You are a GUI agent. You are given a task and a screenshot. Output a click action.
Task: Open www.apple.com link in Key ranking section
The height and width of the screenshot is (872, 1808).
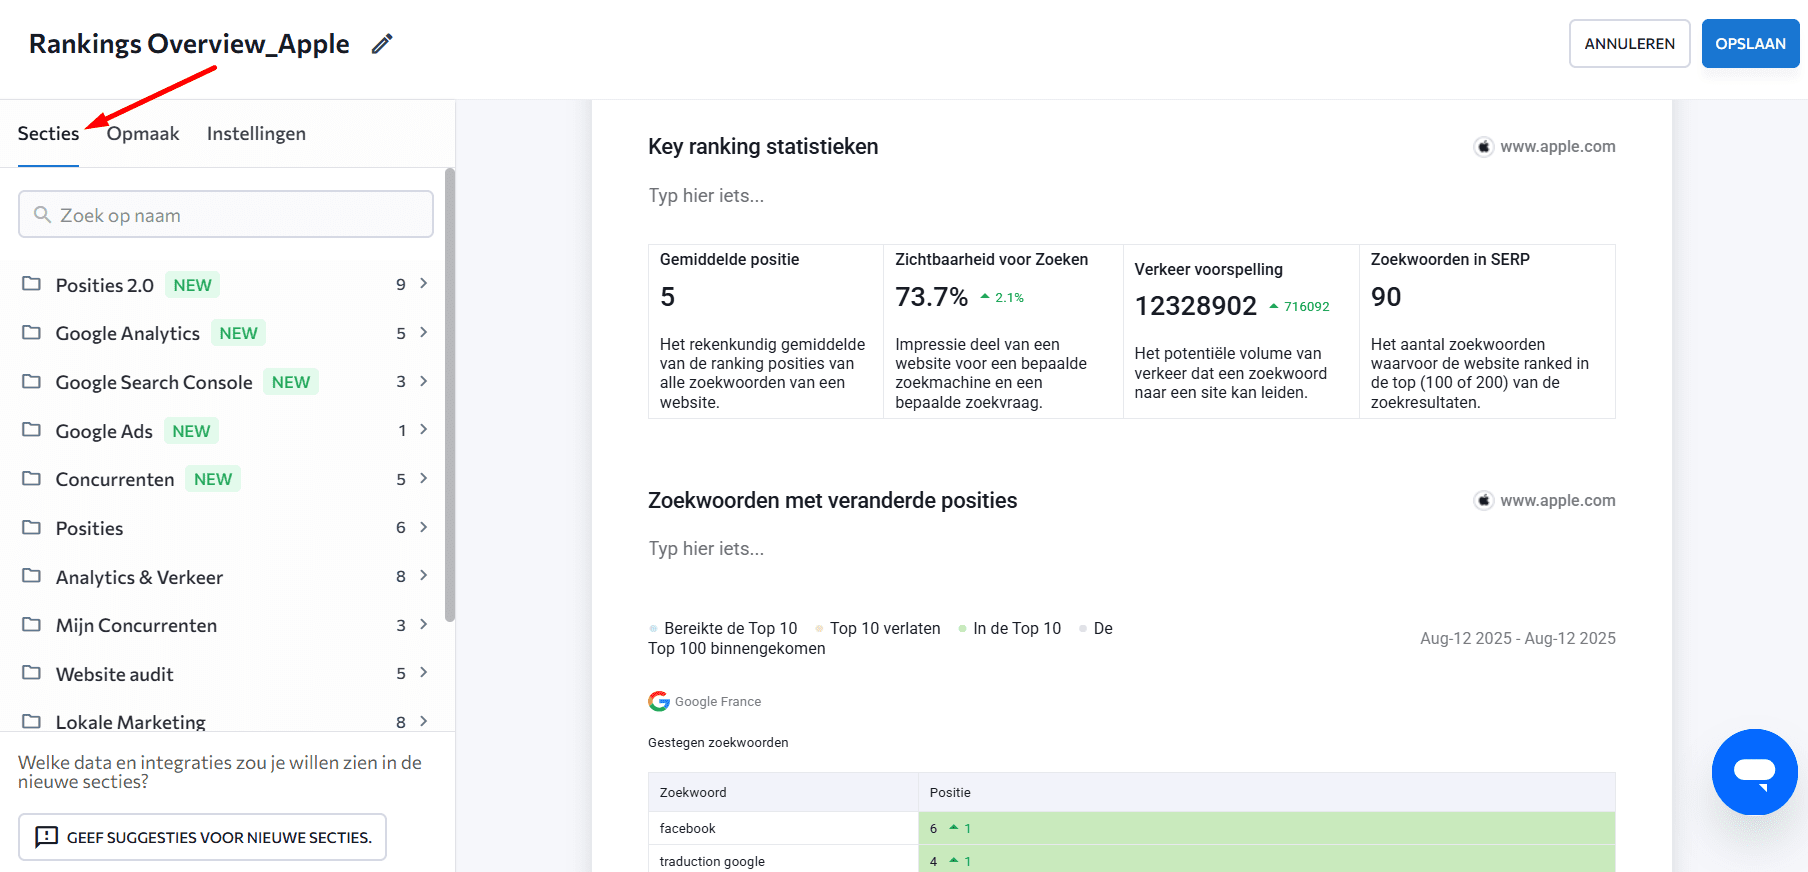1557,147
